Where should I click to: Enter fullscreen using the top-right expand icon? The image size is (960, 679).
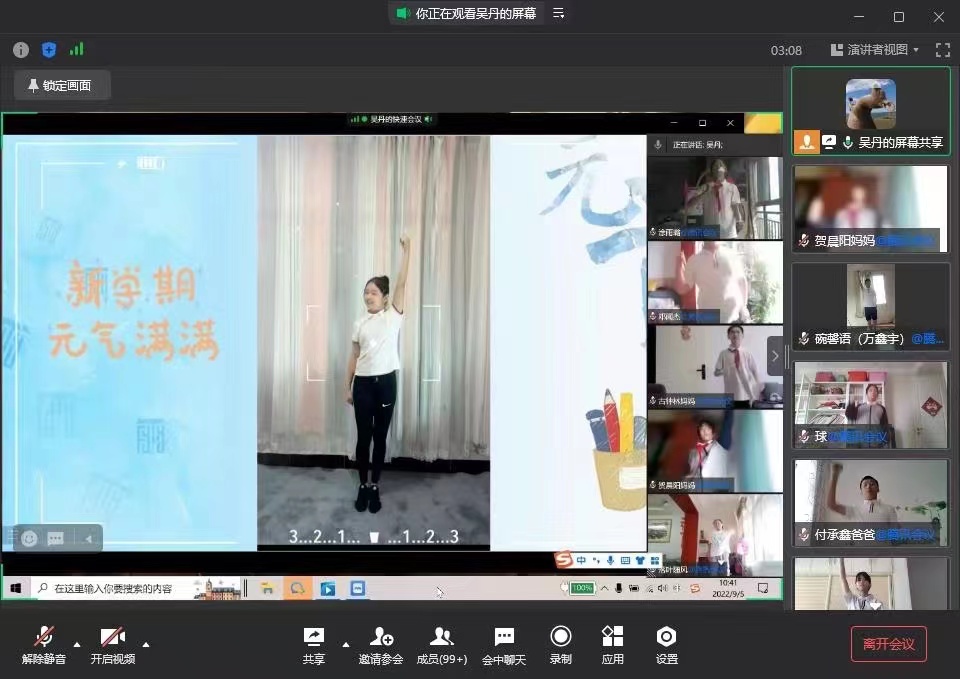point(942,50)
